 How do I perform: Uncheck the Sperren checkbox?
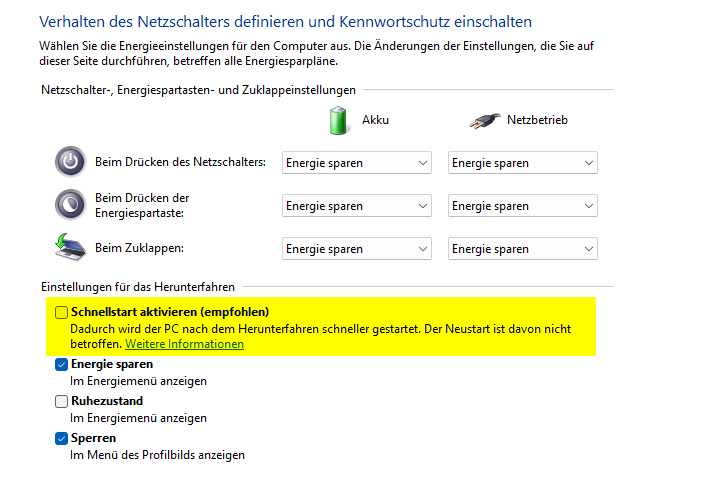coord(62,438)
